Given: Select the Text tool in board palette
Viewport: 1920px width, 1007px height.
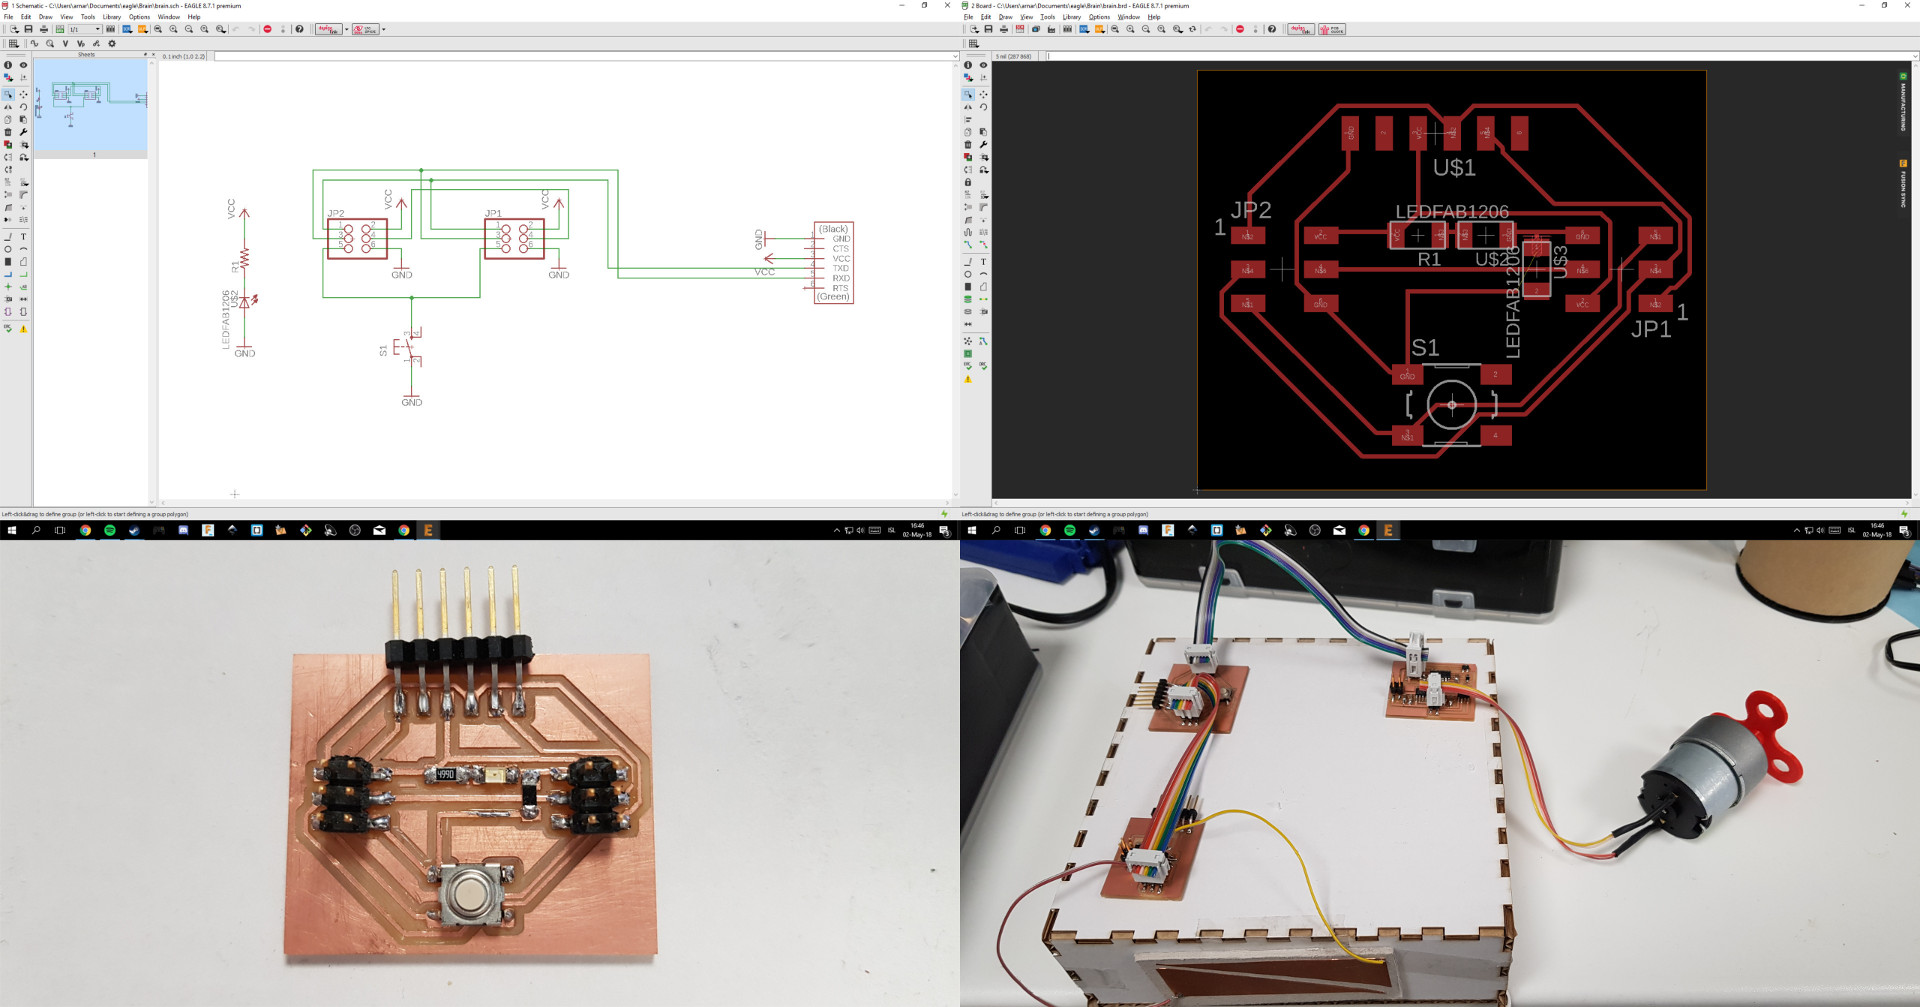Looking at the screenshot, I should 983,262.
